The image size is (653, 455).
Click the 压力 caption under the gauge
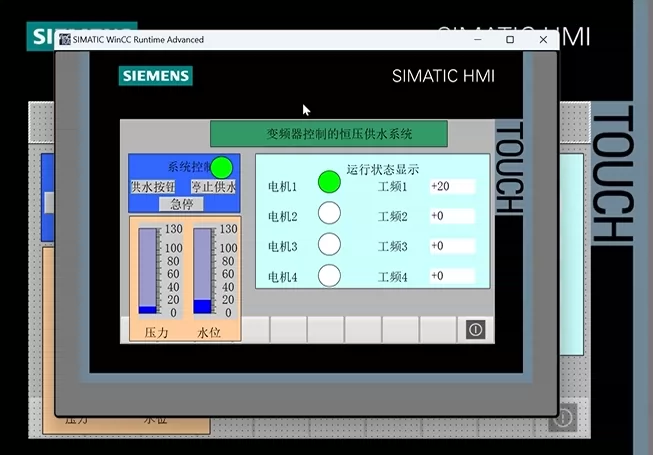[156, 332]
